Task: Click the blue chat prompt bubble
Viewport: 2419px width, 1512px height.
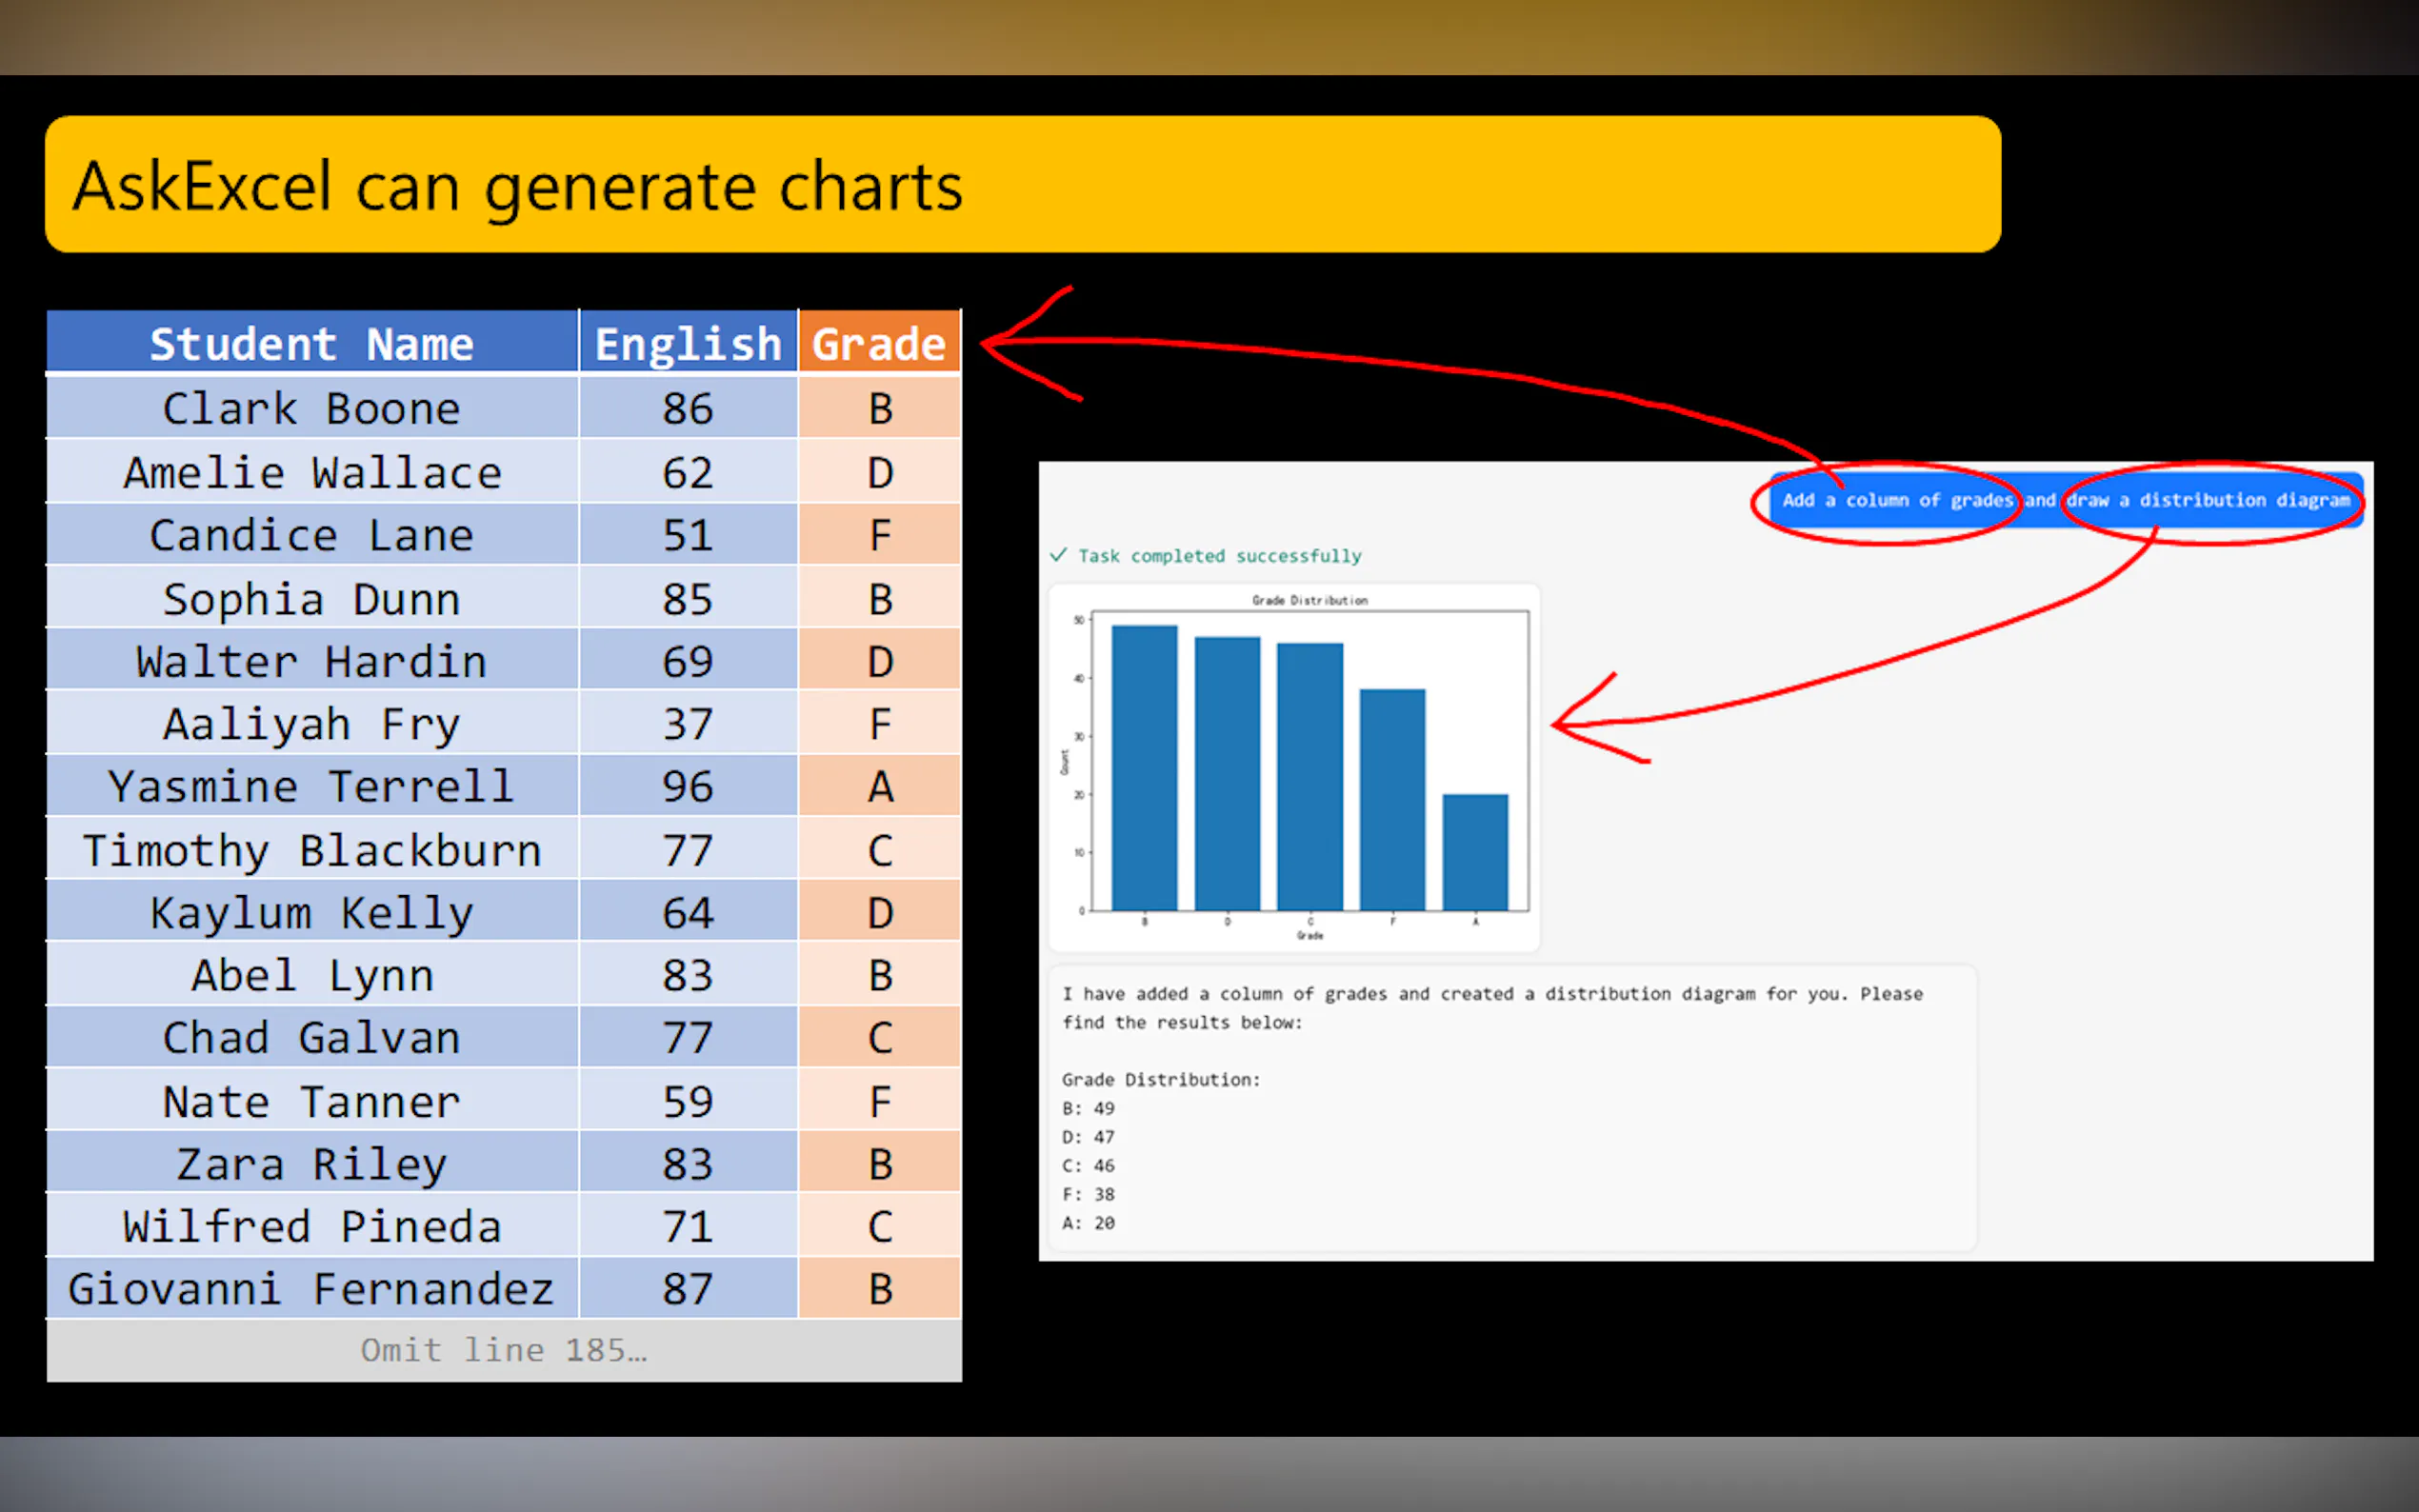Action: (x=2065, y=500)
